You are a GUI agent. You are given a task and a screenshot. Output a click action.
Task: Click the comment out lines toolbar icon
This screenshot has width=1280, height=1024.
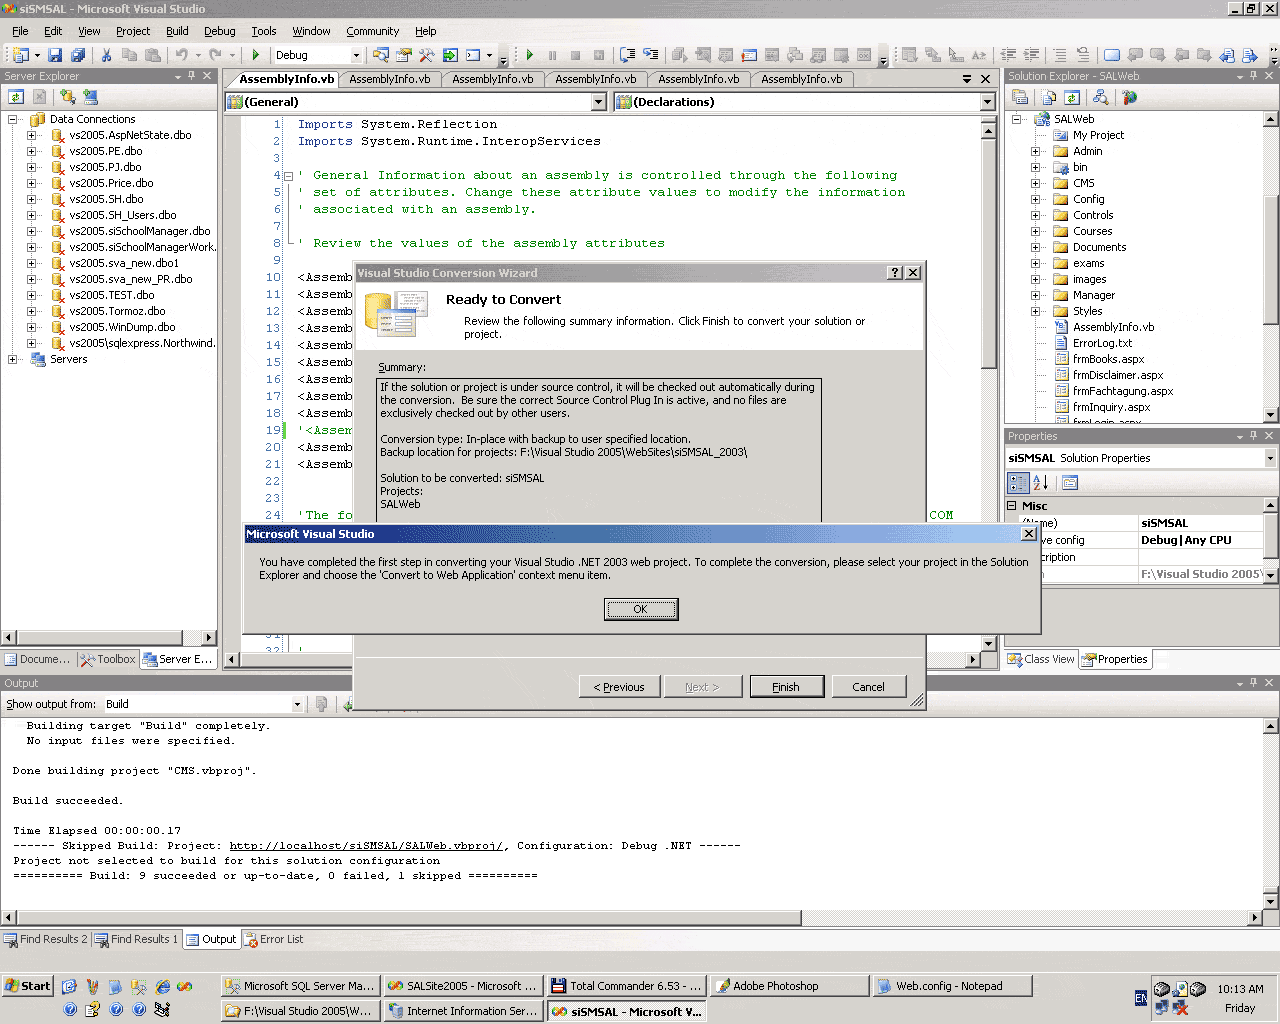[1059, 55]
